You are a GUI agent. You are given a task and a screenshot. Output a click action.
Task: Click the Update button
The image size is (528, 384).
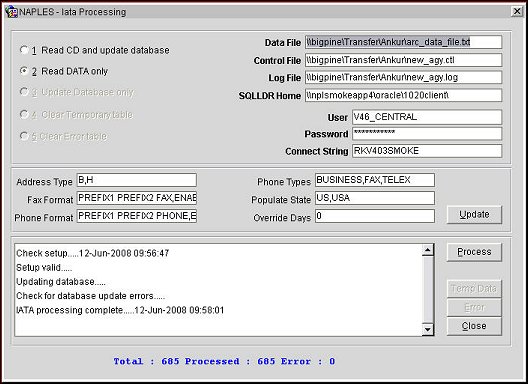click(x=474, y=215)
